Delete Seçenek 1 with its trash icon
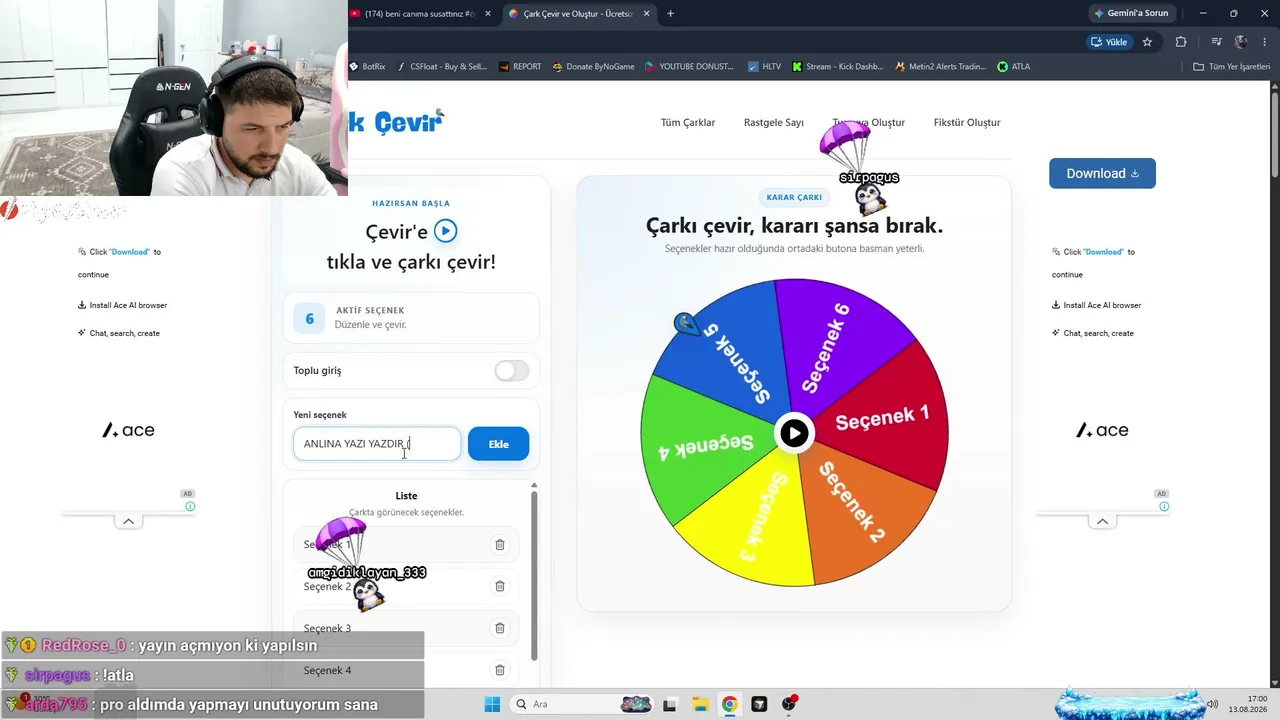This screenshot has height=720, width=1280. [x=500, y=545]
